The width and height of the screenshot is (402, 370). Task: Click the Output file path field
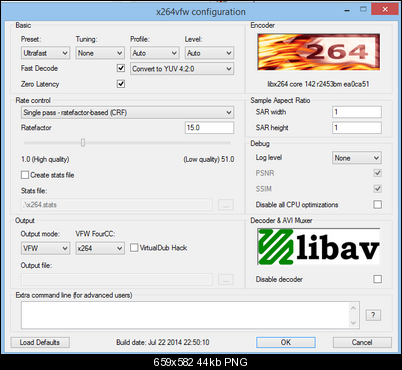[x=117, y=279]
